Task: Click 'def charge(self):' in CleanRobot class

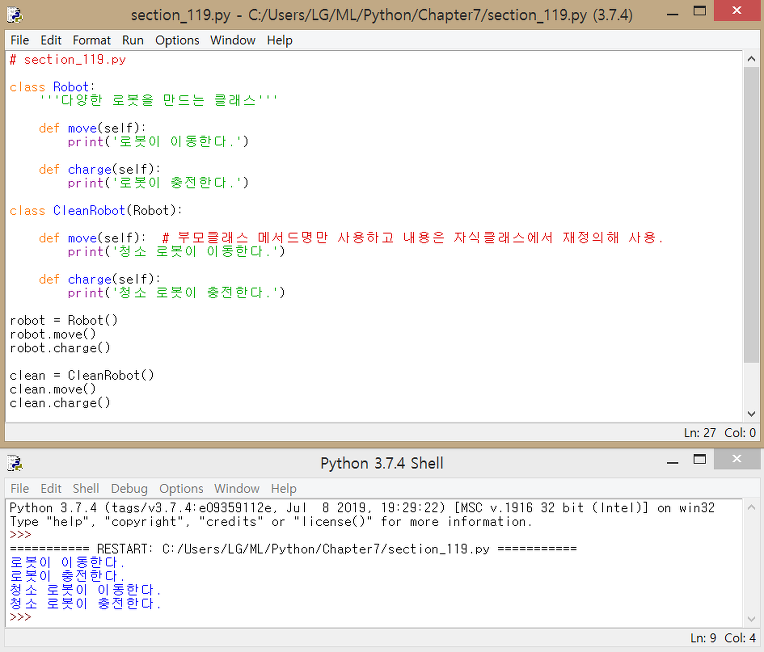Action: 99,279
